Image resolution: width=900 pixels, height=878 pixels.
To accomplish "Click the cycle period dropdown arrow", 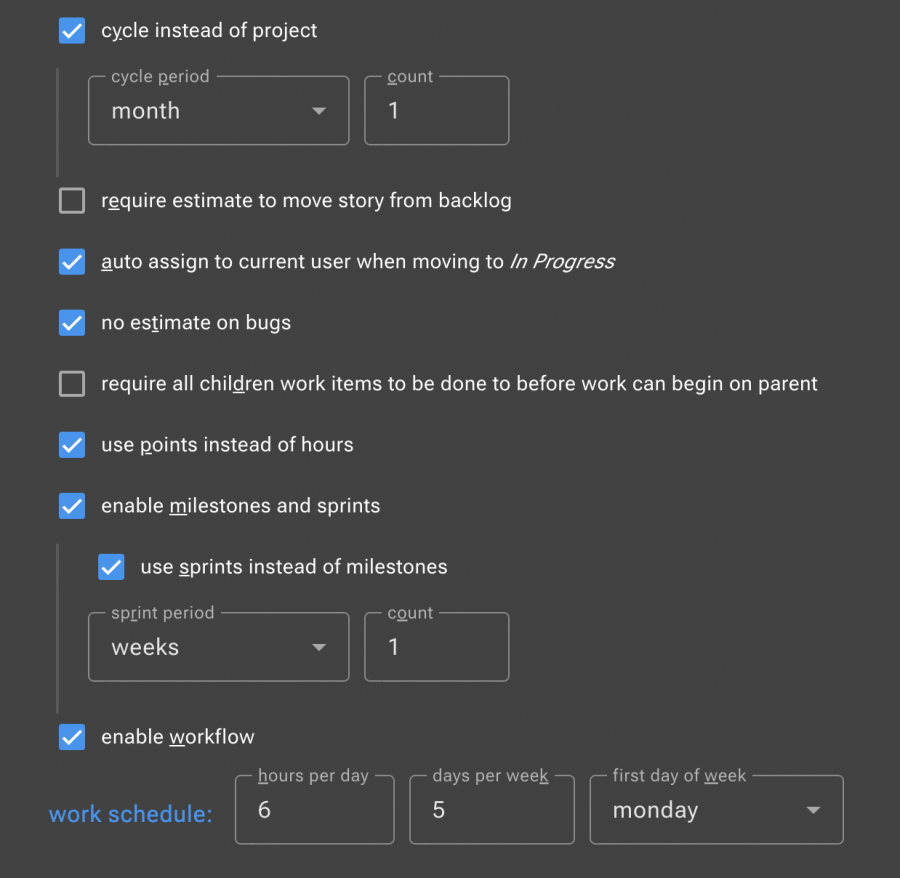I will [319, 111].
